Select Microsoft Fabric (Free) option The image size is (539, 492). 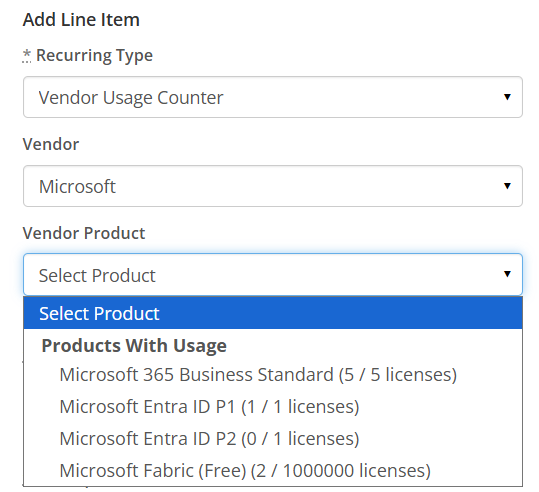[273, 470]
